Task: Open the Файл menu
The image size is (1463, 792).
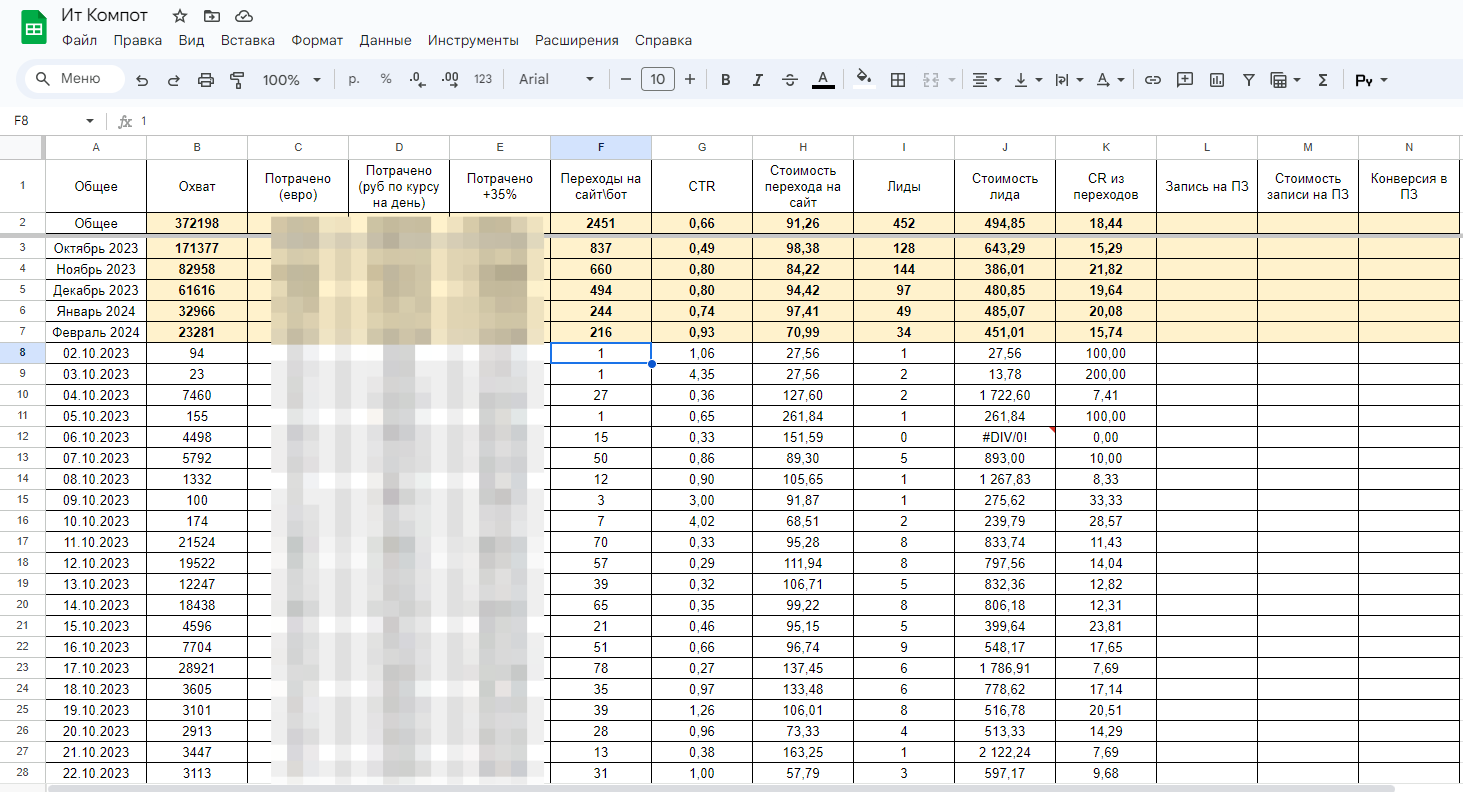Action: click(79, 41)
